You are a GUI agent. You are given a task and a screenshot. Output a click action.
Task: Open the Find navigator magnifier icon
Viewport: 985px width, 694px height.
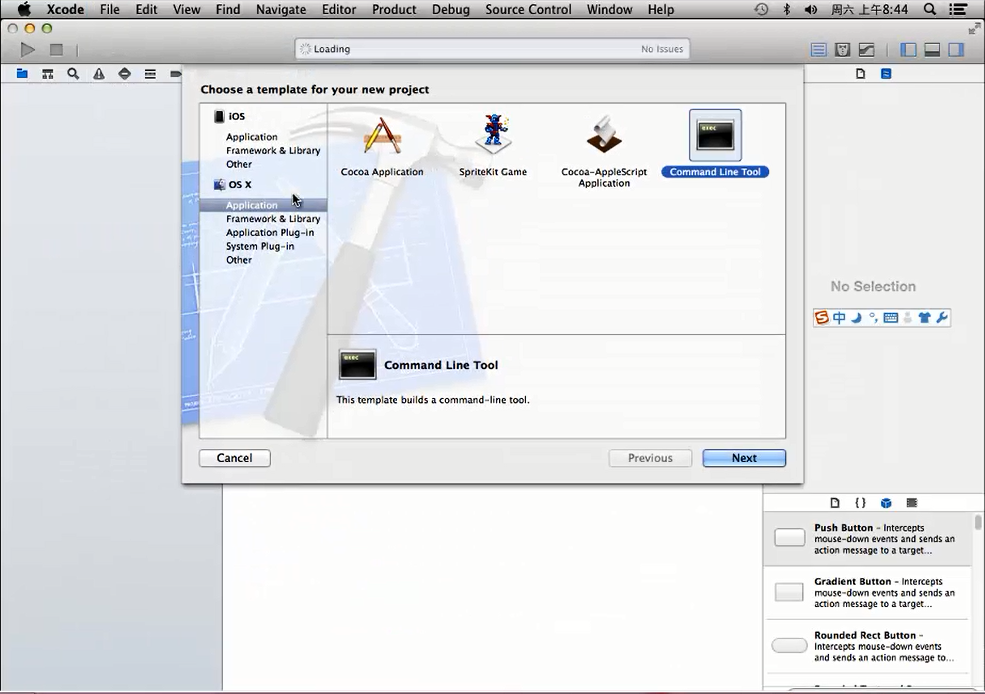pos(73,73)
